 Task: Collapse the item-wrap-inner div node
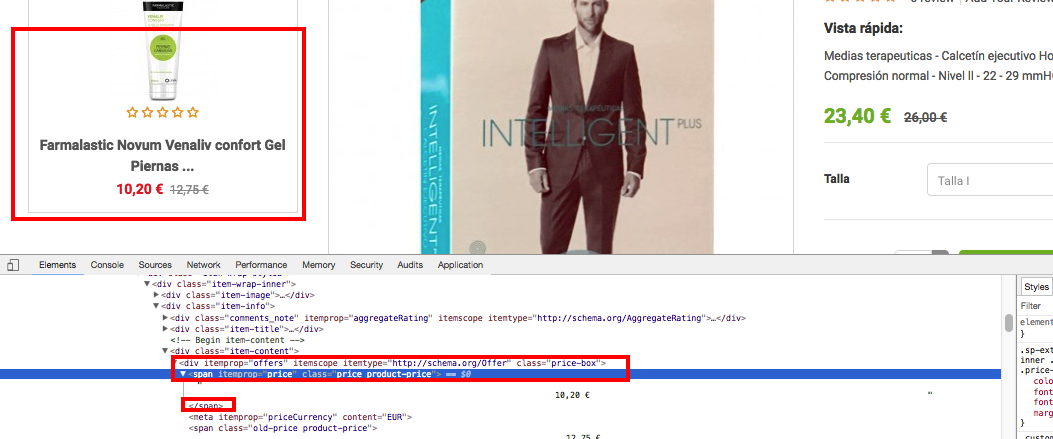coord(147,284)
